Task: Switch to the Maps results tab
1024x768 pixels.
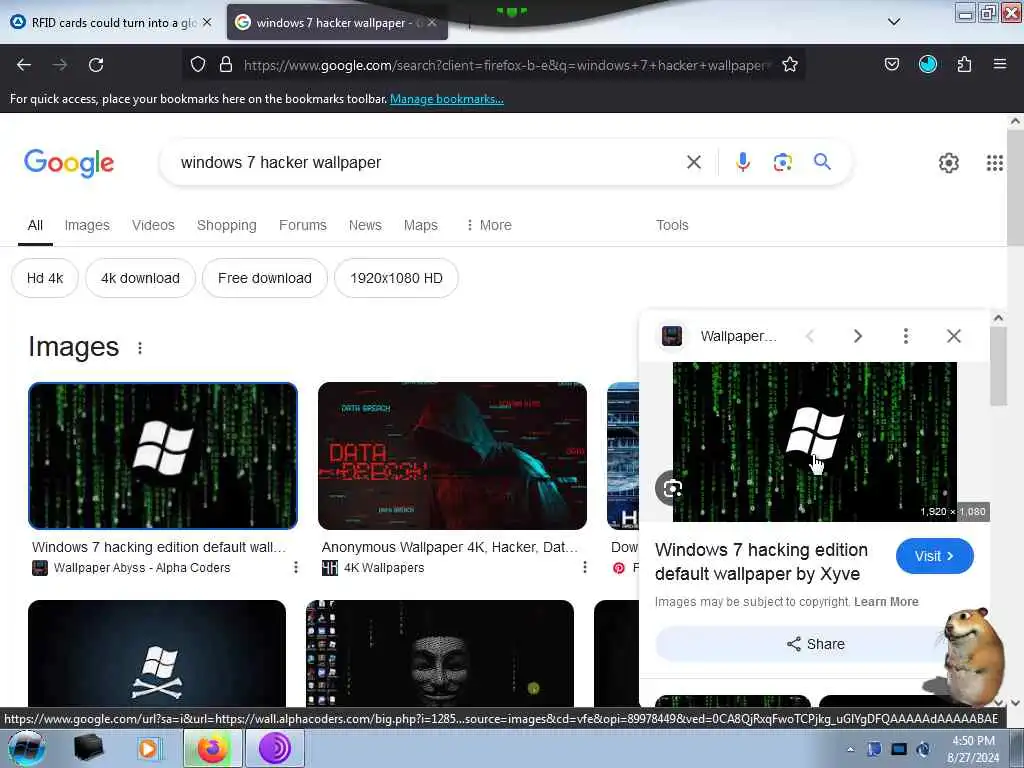Action: pos(421,225)
